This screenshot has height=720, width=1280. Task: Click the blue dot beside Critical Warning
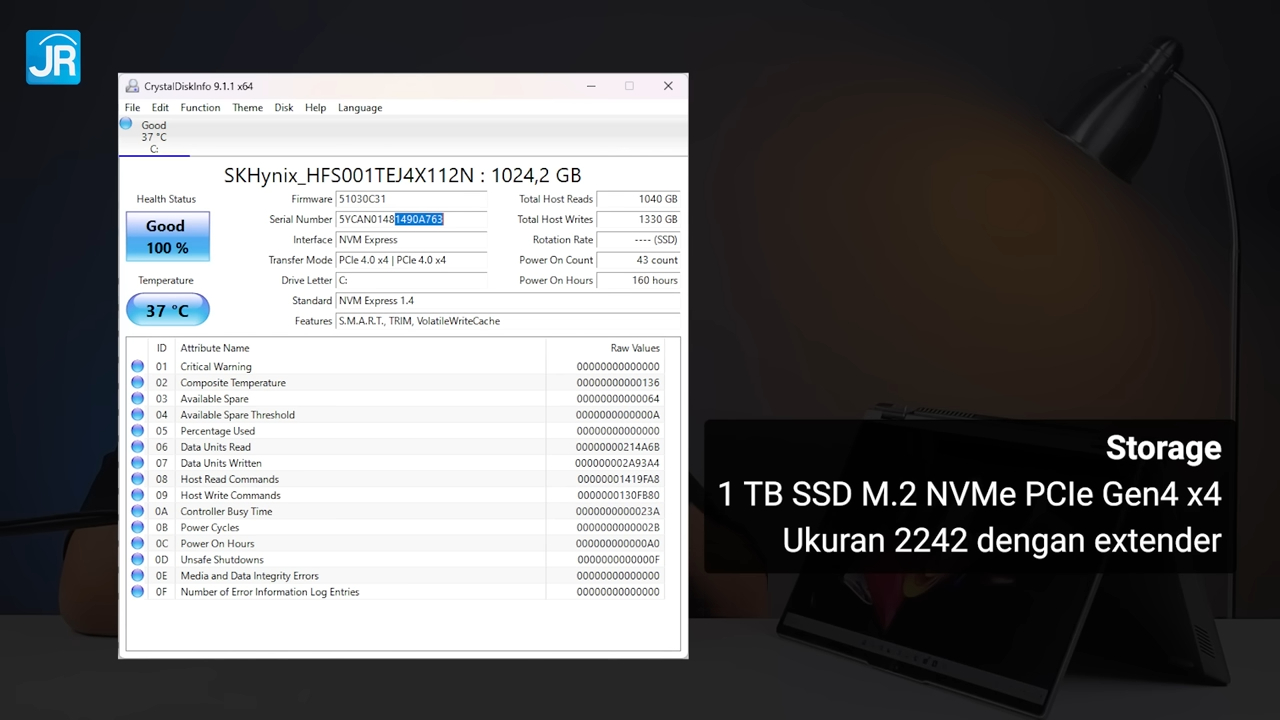(137, 366)
